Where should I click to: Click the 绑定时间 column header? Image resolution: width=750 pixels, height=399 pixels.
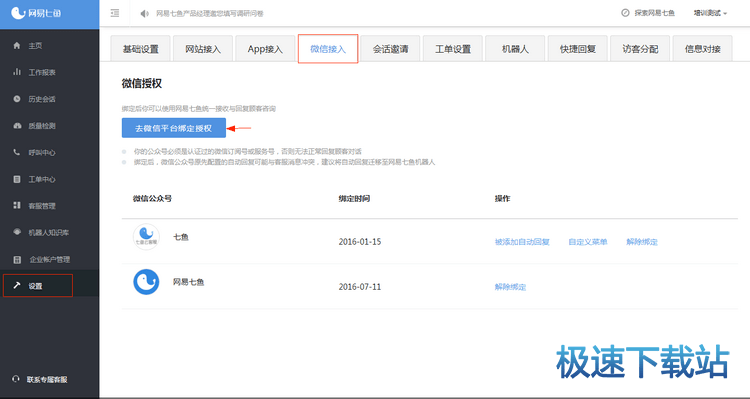coord(354,198)
